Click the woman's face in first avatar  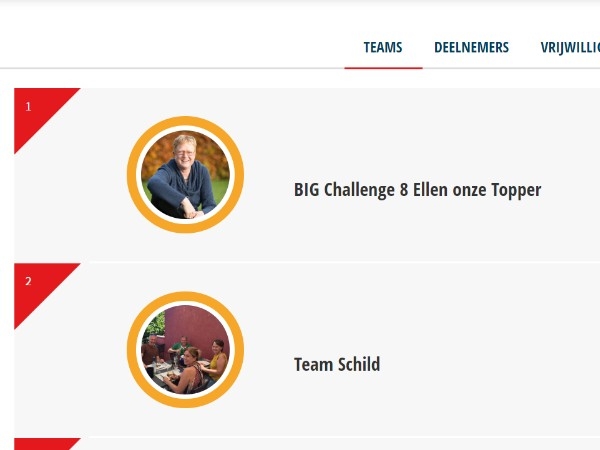coord(185,149)
